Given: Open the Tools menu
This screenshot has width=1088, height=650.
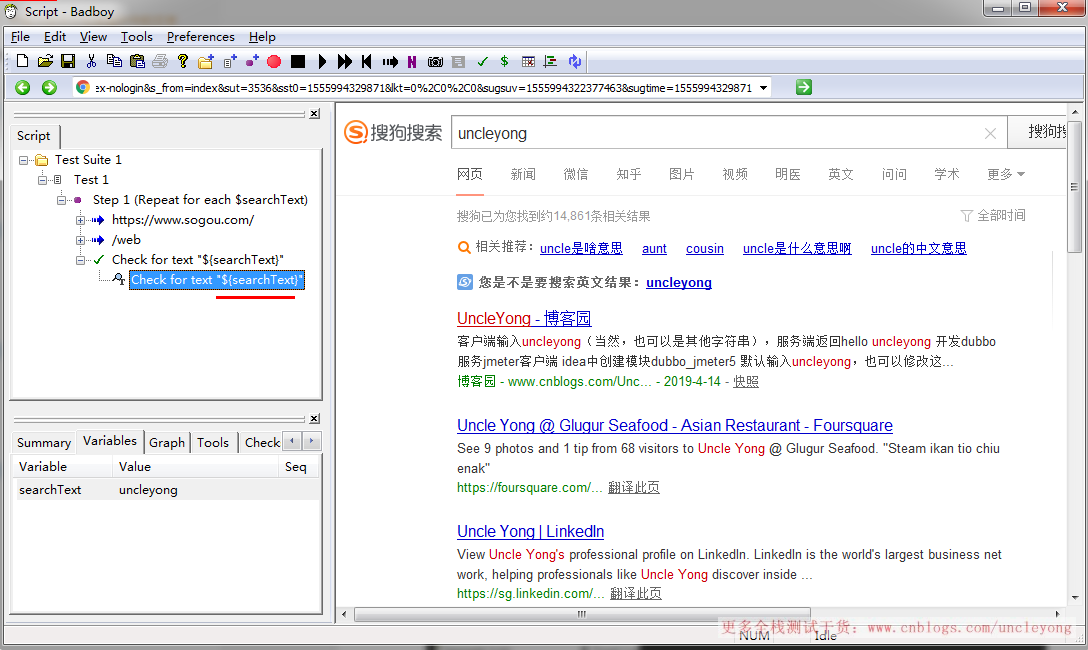Looking at the screenshot, I should (x=137, y=37).
